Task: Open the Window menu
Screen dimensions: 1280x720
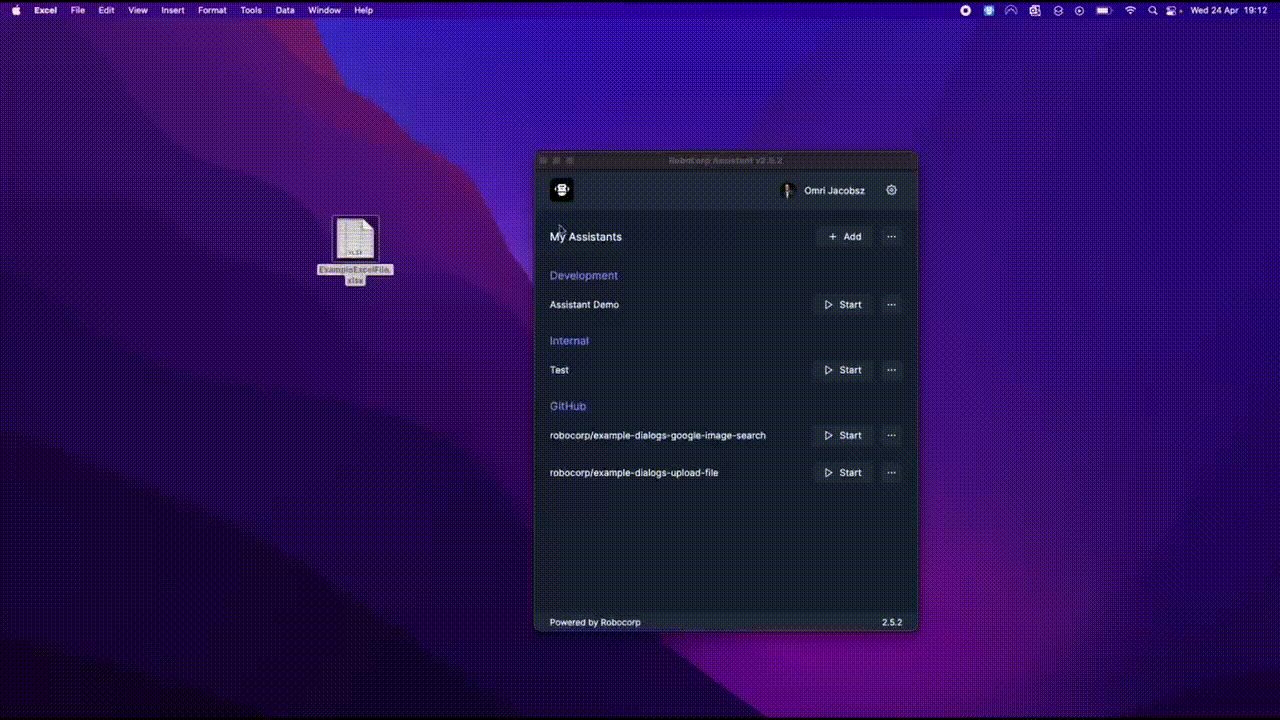Action: (x=324, y=10)
